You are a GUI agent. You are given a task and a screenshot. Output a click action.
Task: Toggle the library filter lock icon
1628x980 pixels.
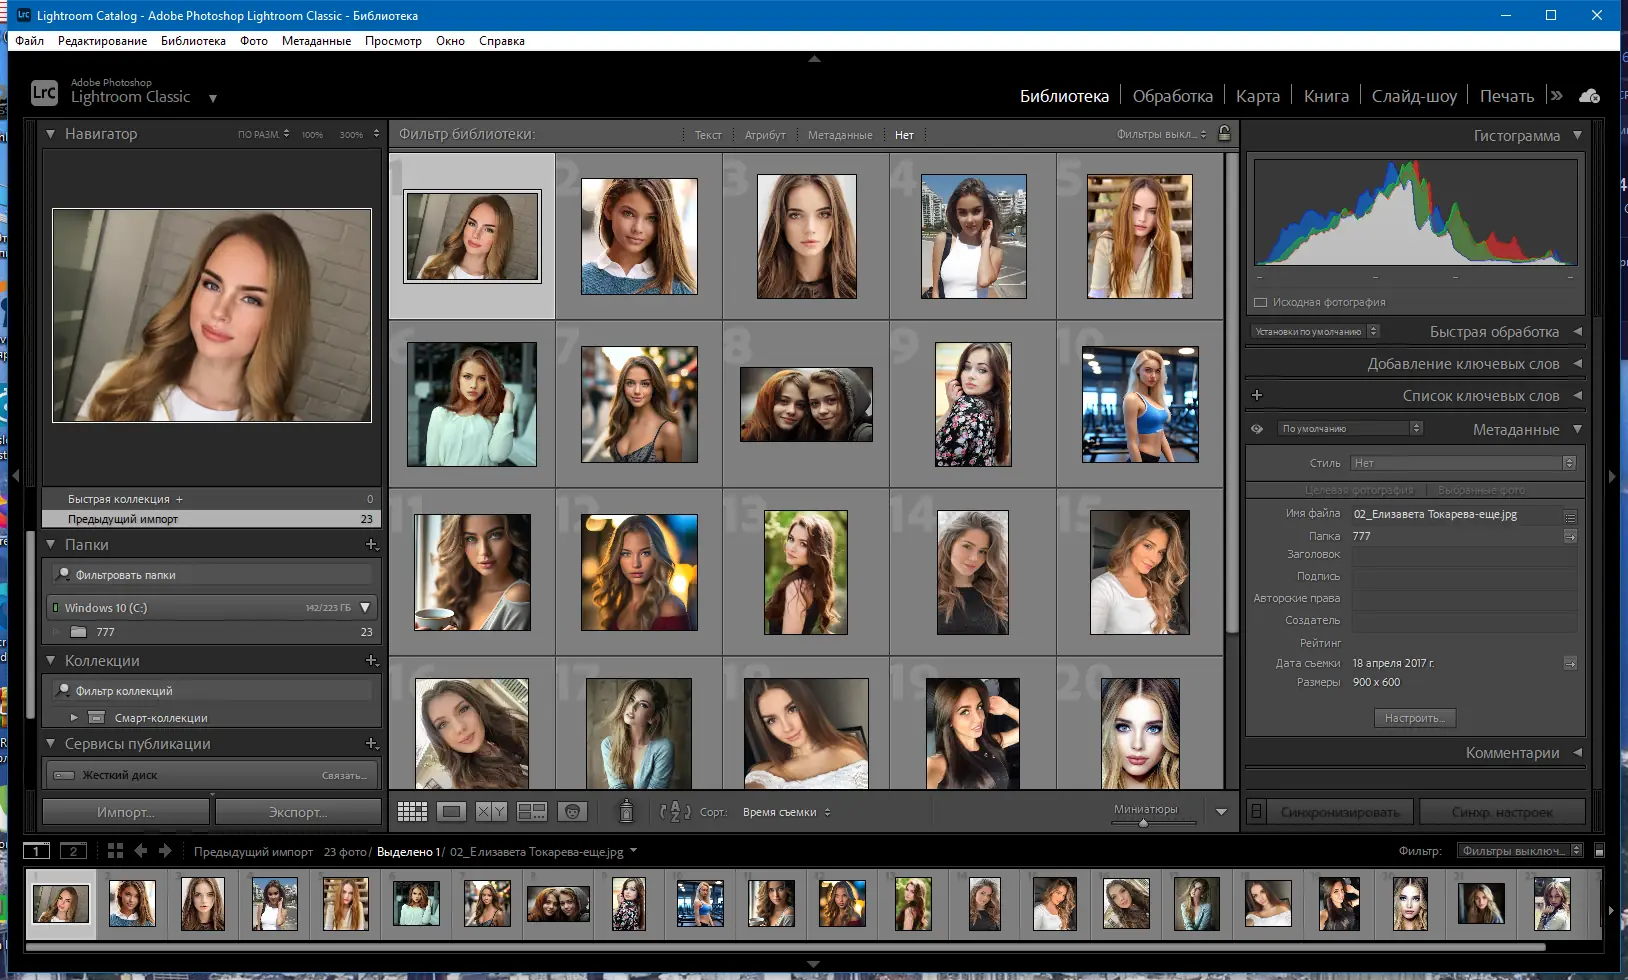point(1224,134)
